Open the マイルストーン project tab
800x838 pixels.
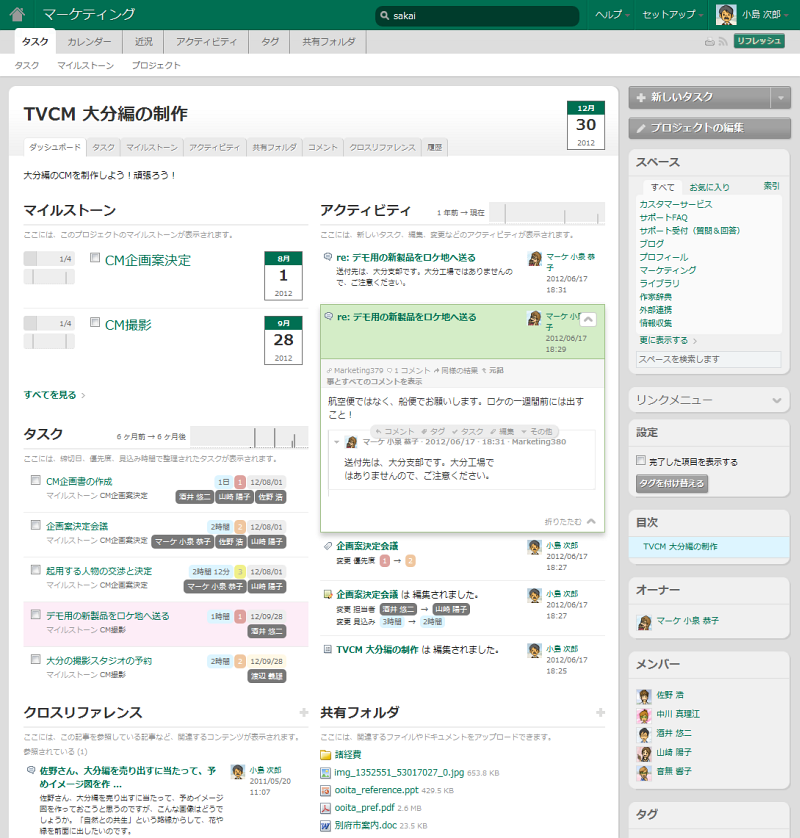point(152,147)
